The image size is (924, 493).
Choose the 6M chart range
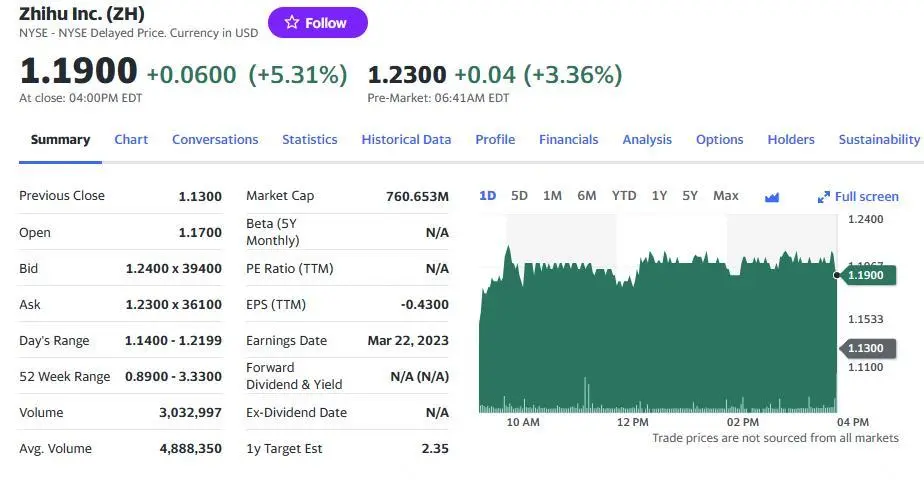pyautogui.click(x=587, y=196)
